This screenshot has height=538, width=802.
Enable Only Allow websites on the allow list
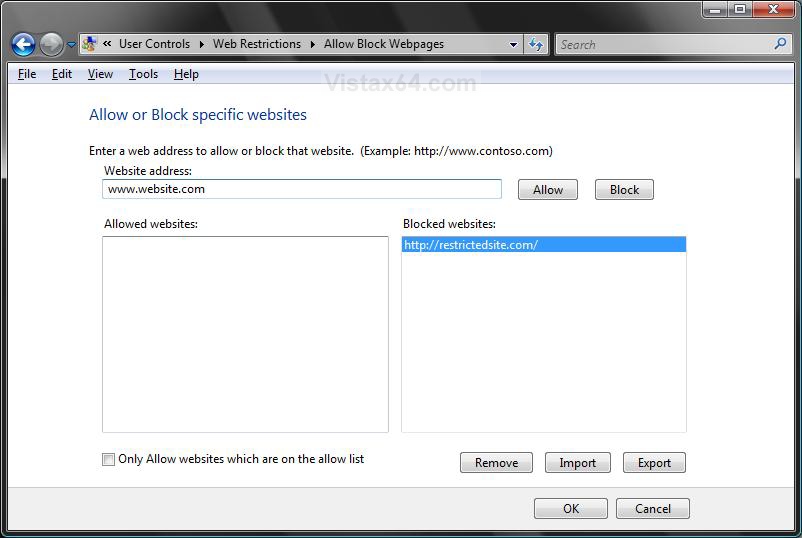tap(108, 459)
